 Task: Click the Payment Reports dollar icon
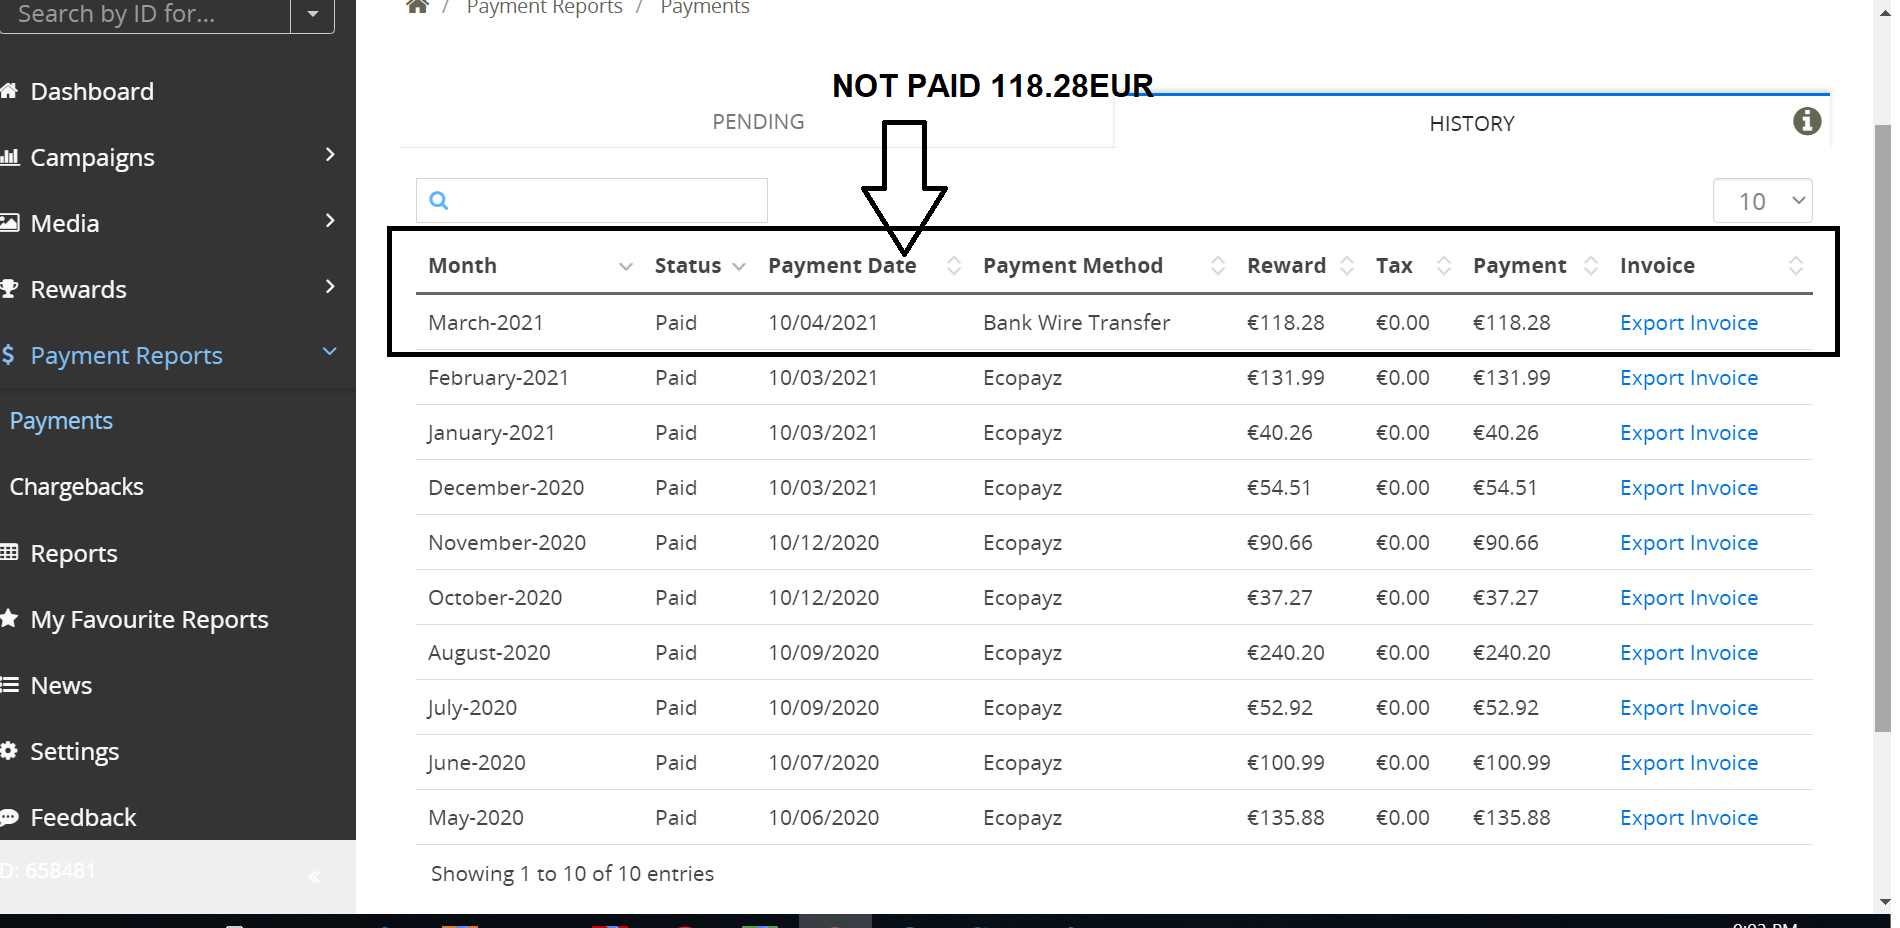tap(9, 354)
